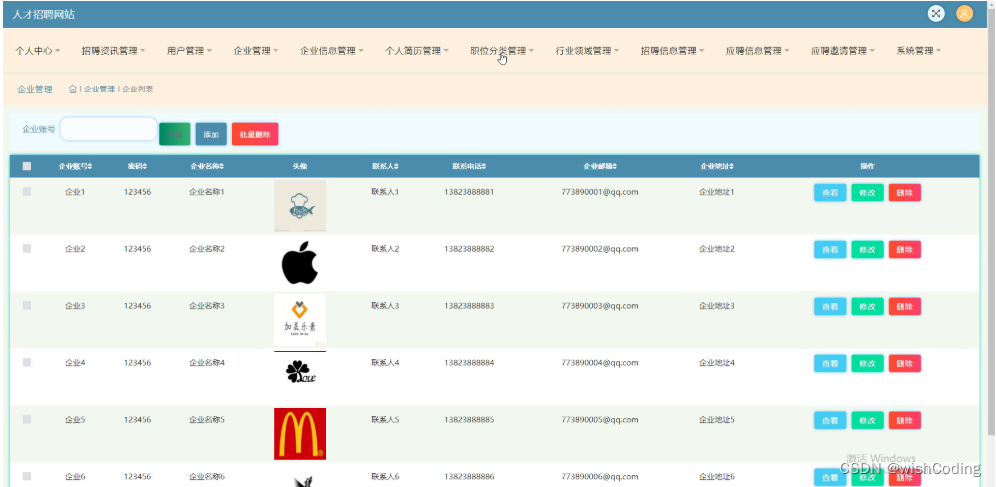
Task: Sort by 企业账号 column arrow
Action: pyautogui.click(x=90, y=166)
